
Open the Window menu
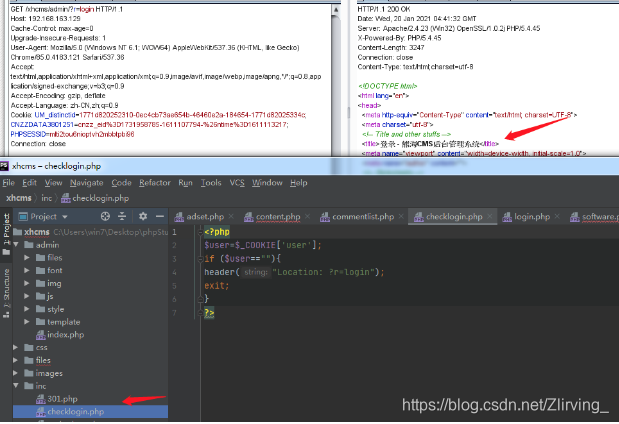coord(267,183)
